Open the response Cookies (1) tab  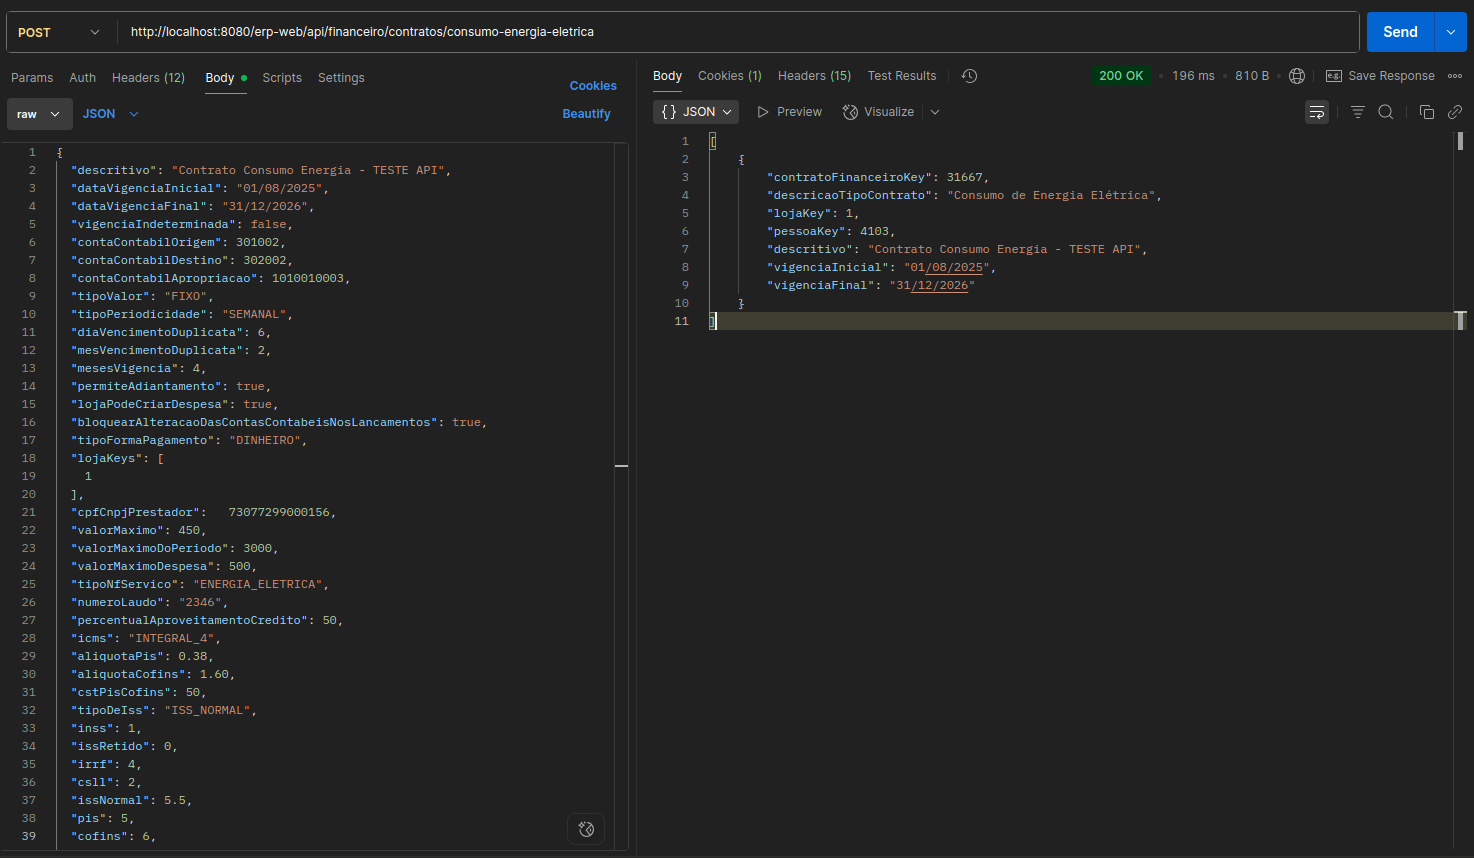coord(730,76)
